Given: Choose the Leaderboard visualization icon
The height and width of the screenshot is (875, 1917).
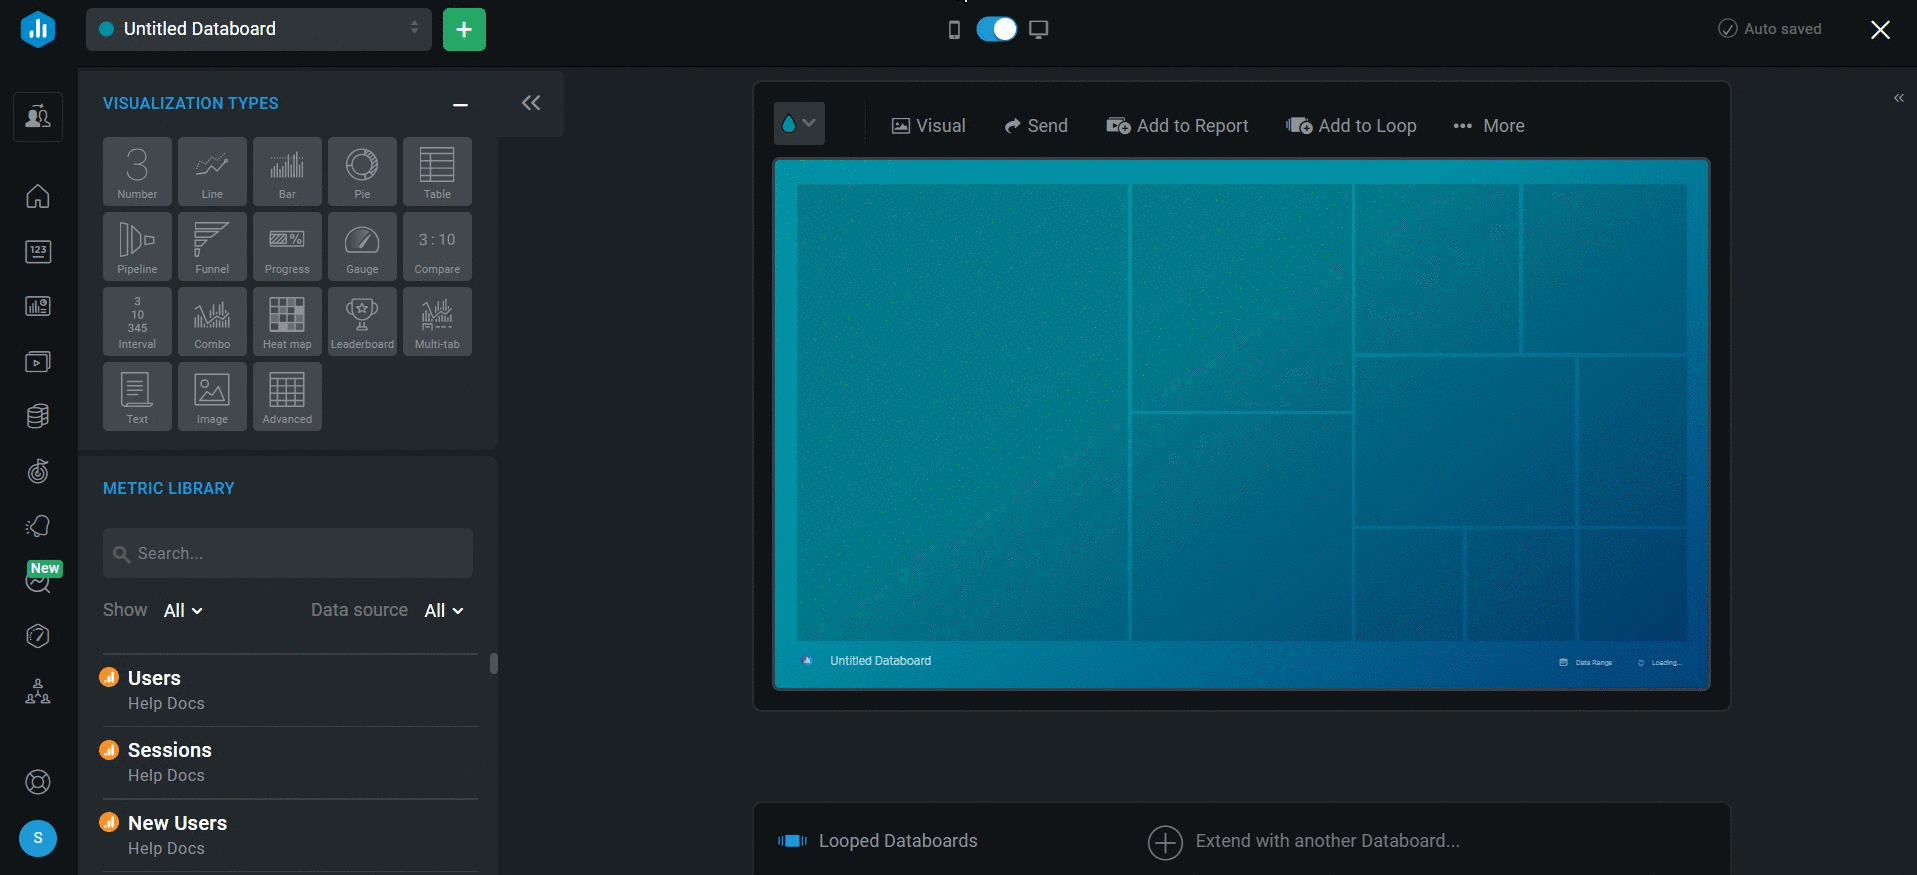Looking at the screenshot, I should [362, 321].
